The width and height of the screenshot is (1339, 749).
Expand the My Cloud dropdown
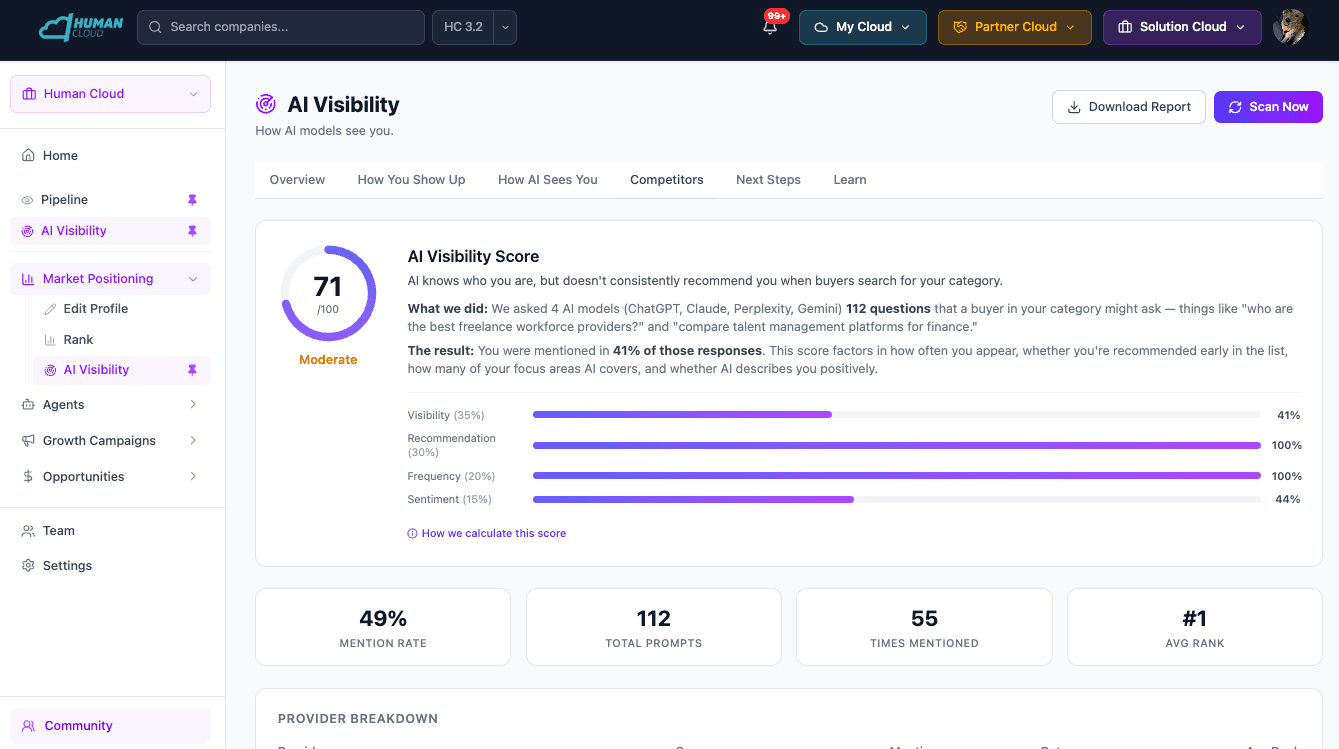pyautogui.click(x=906, y=27)
